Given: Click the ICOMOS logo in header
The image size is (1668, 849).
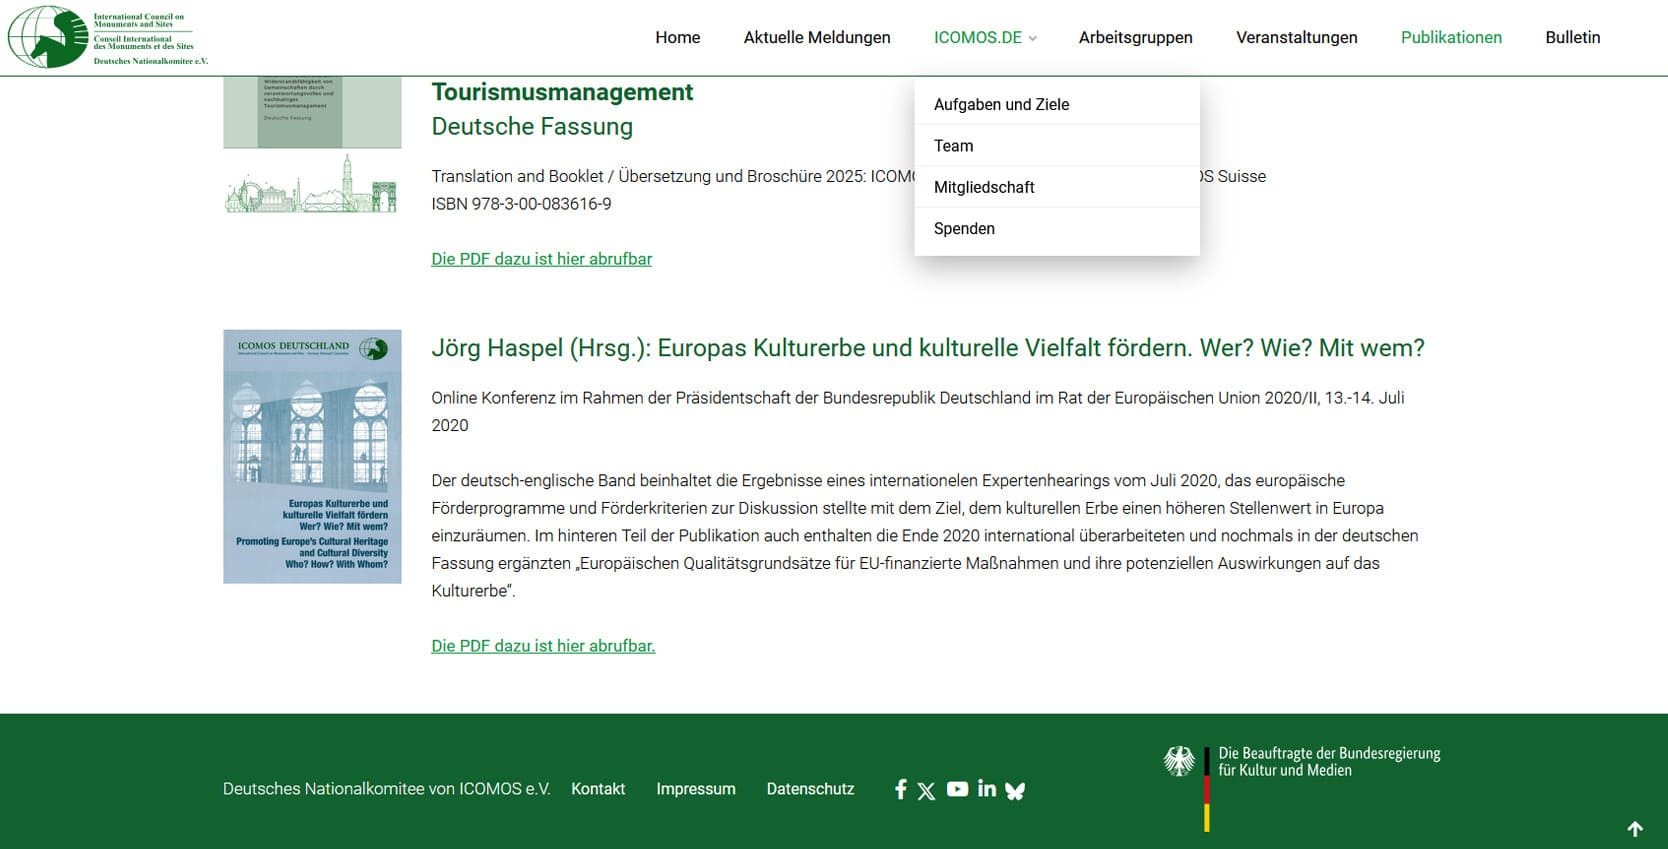Looking at the screenshot, I should click(x=108, y=37).
